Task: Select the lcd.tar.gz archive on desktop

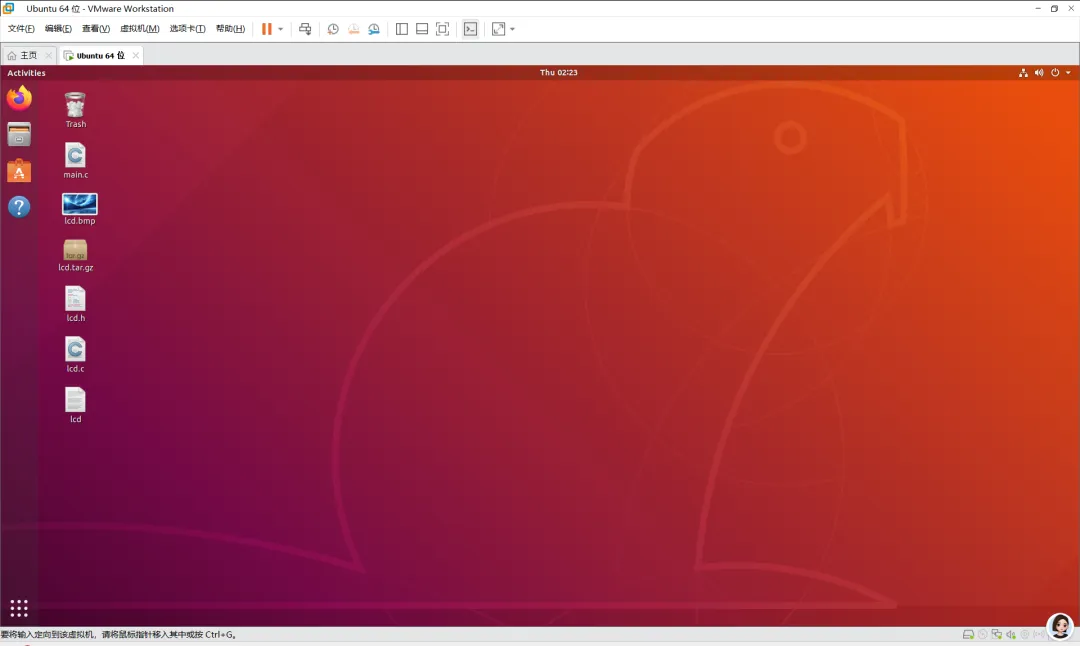Action: click(75, 256)
